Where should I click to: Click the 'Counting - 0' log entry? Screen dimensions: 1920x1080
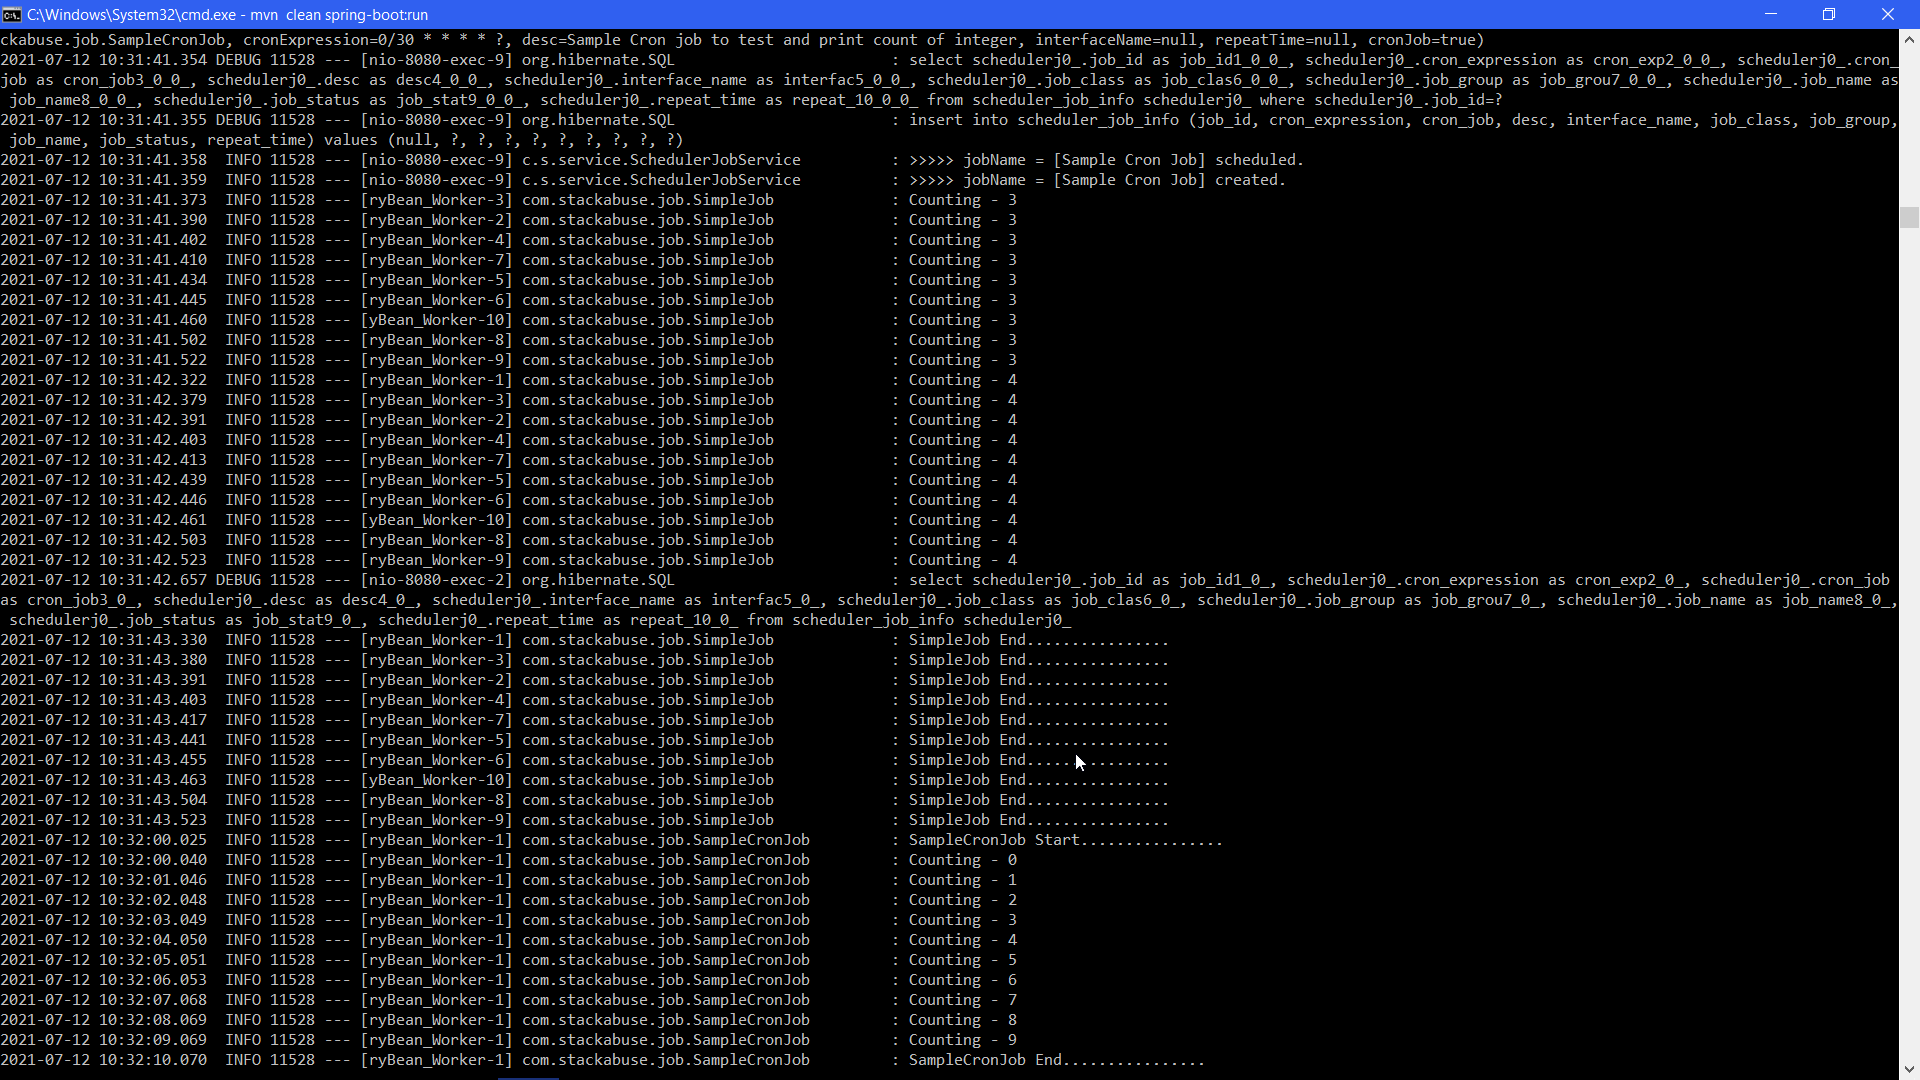(961, 860)
